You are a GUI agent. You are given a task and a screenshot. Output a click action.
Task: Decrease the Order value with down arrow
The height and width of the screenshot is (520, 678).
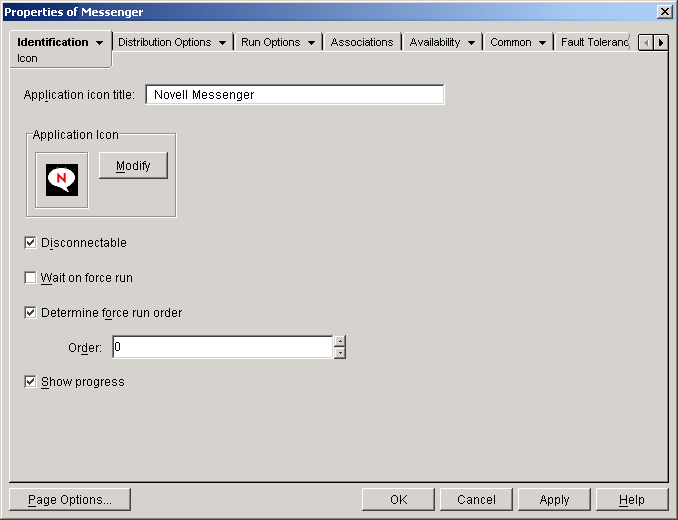point(340,353)
